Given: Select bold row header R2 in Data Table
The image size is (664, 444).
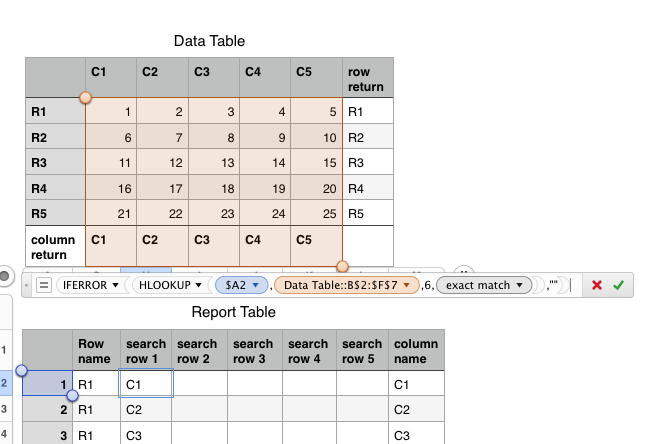Looking at the screenshot, I should [x=55, y=136].
